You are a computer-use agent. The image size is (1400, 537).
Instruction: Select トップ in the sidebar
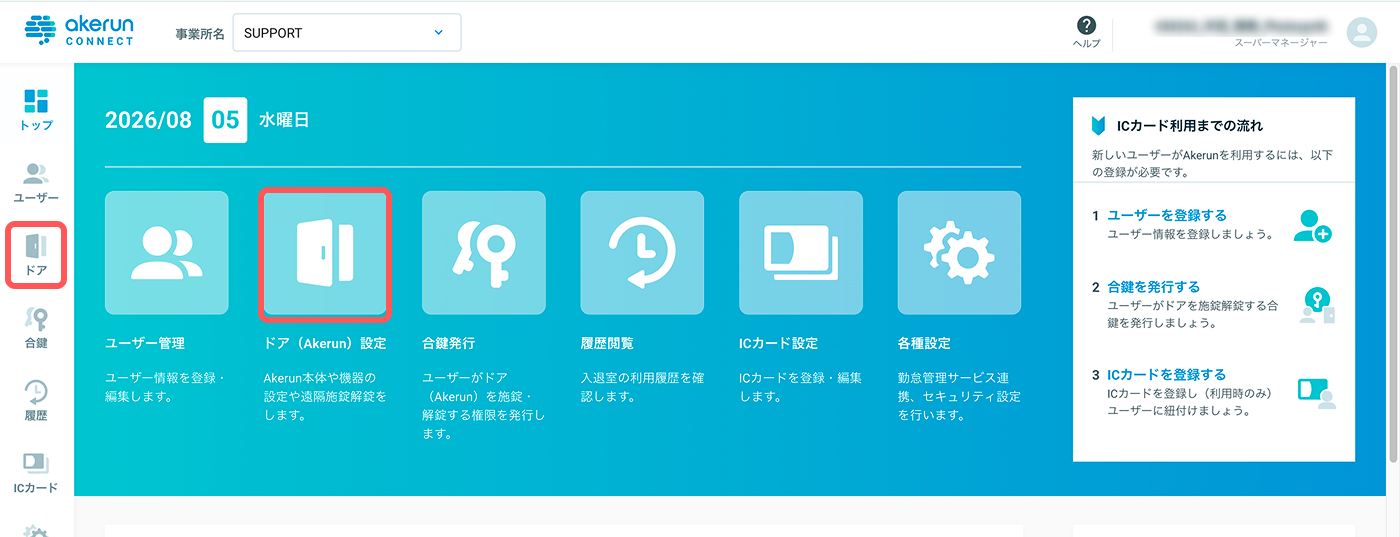[x=36, y=110]
